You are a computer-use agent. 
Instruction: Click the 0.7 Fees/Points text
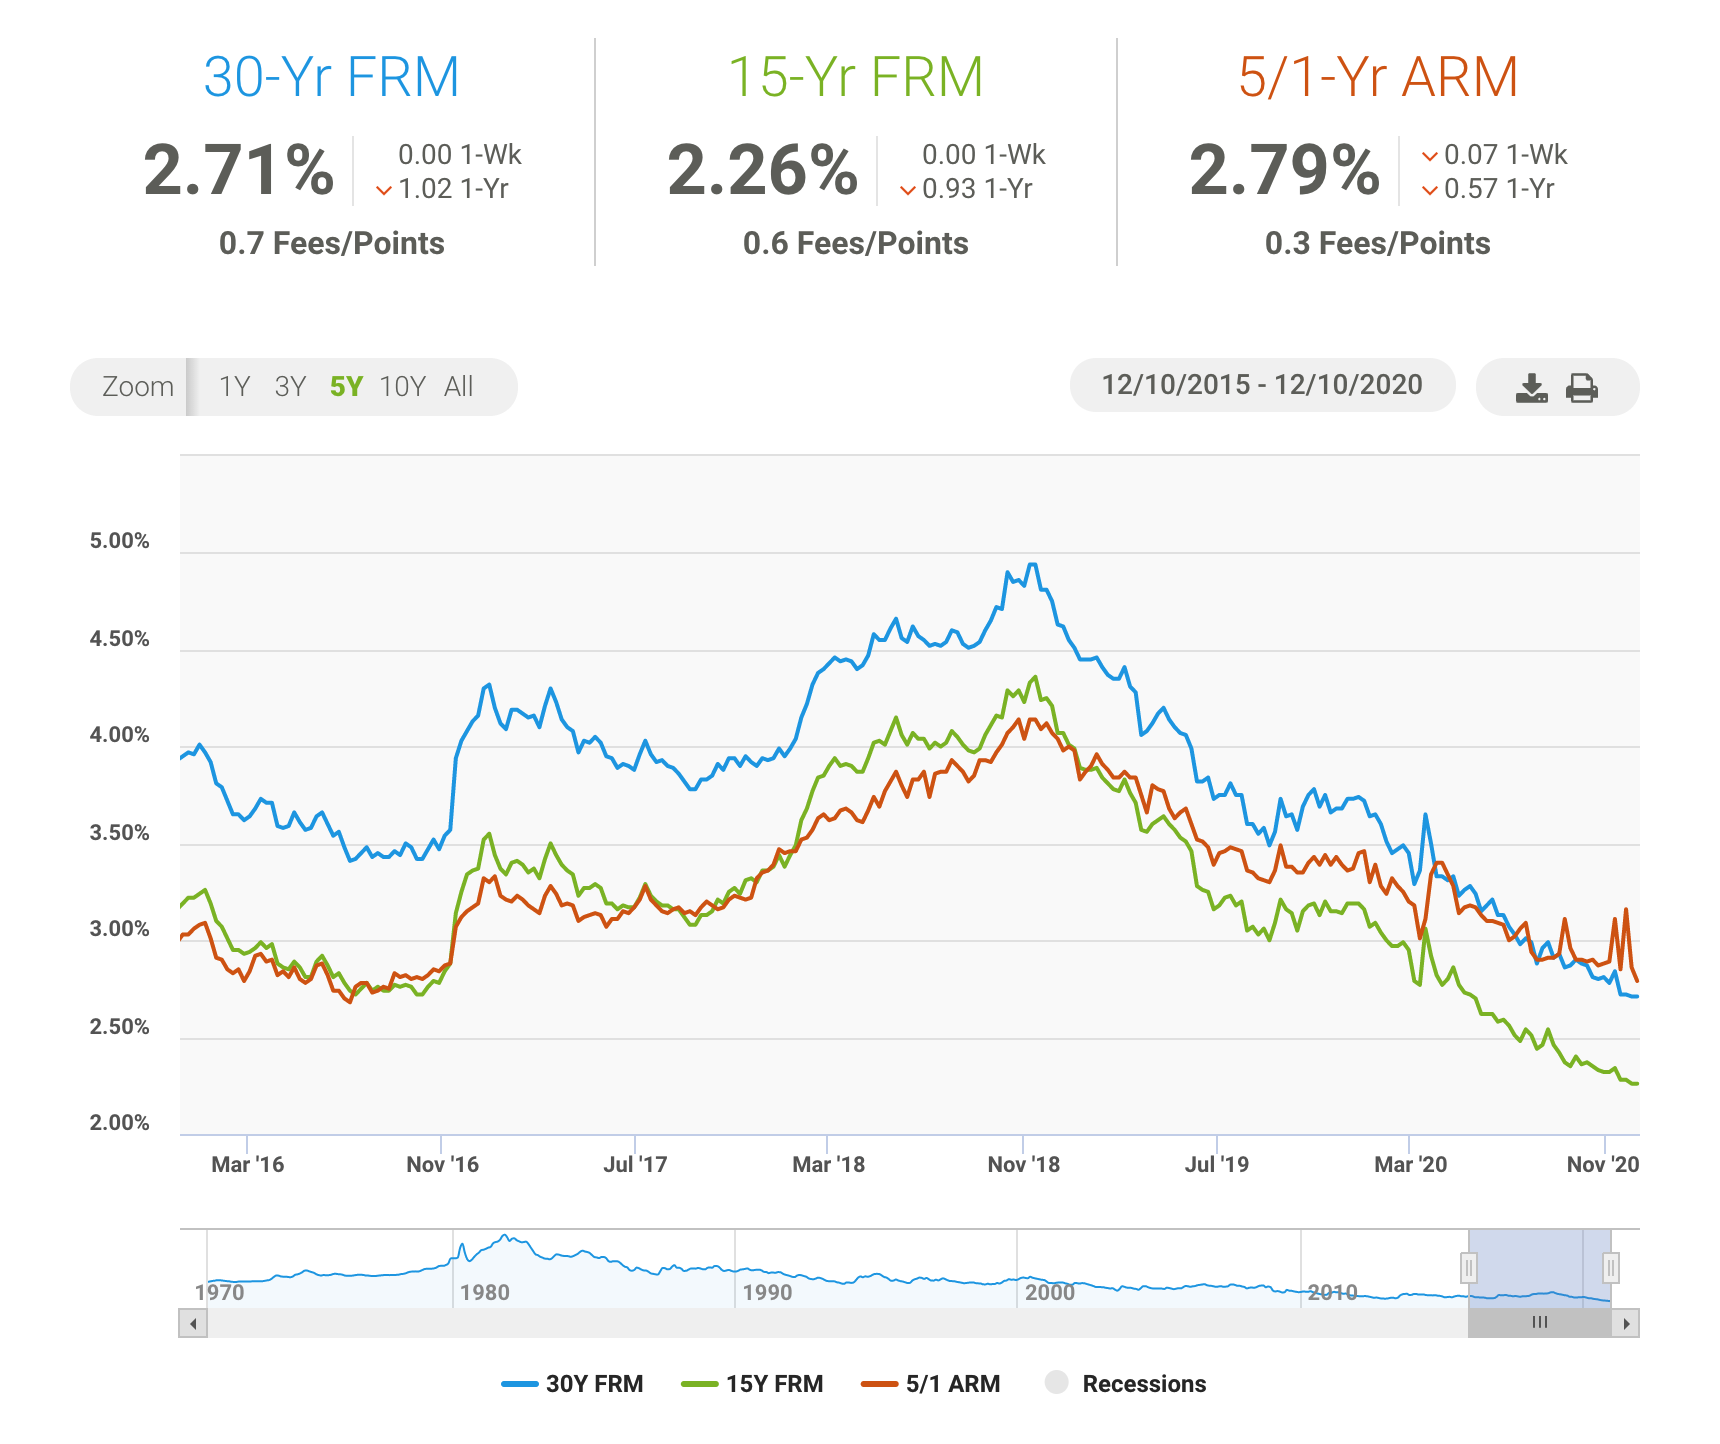point(332,243)
